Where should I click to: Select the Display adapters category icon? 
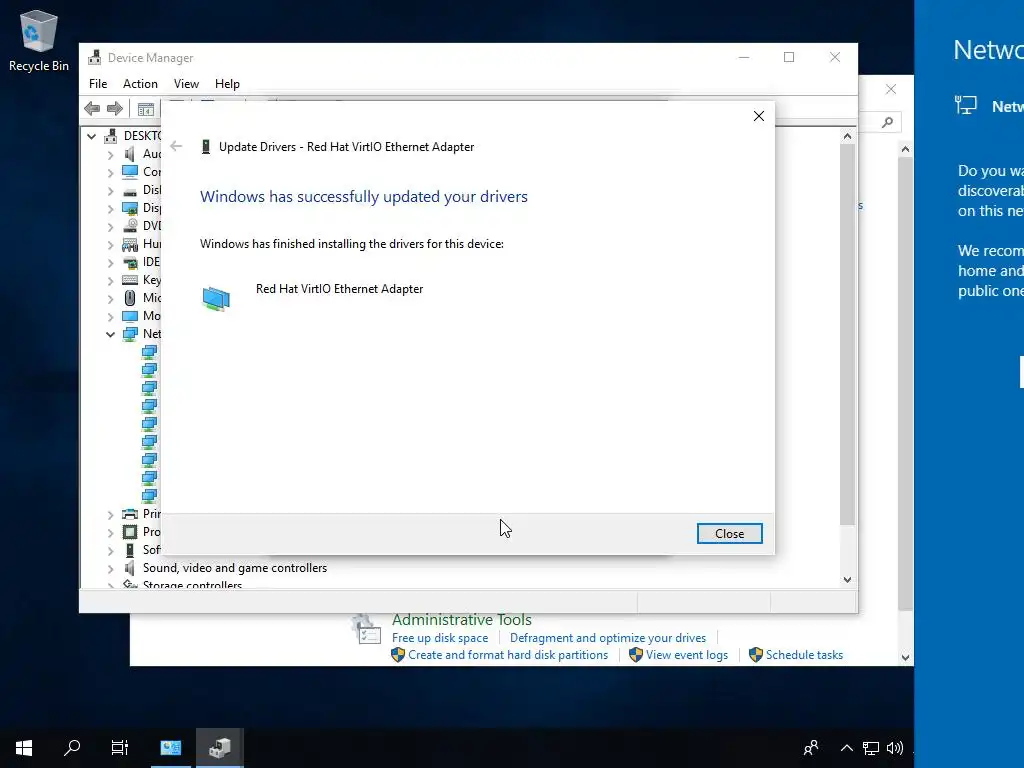coord(130,208)
